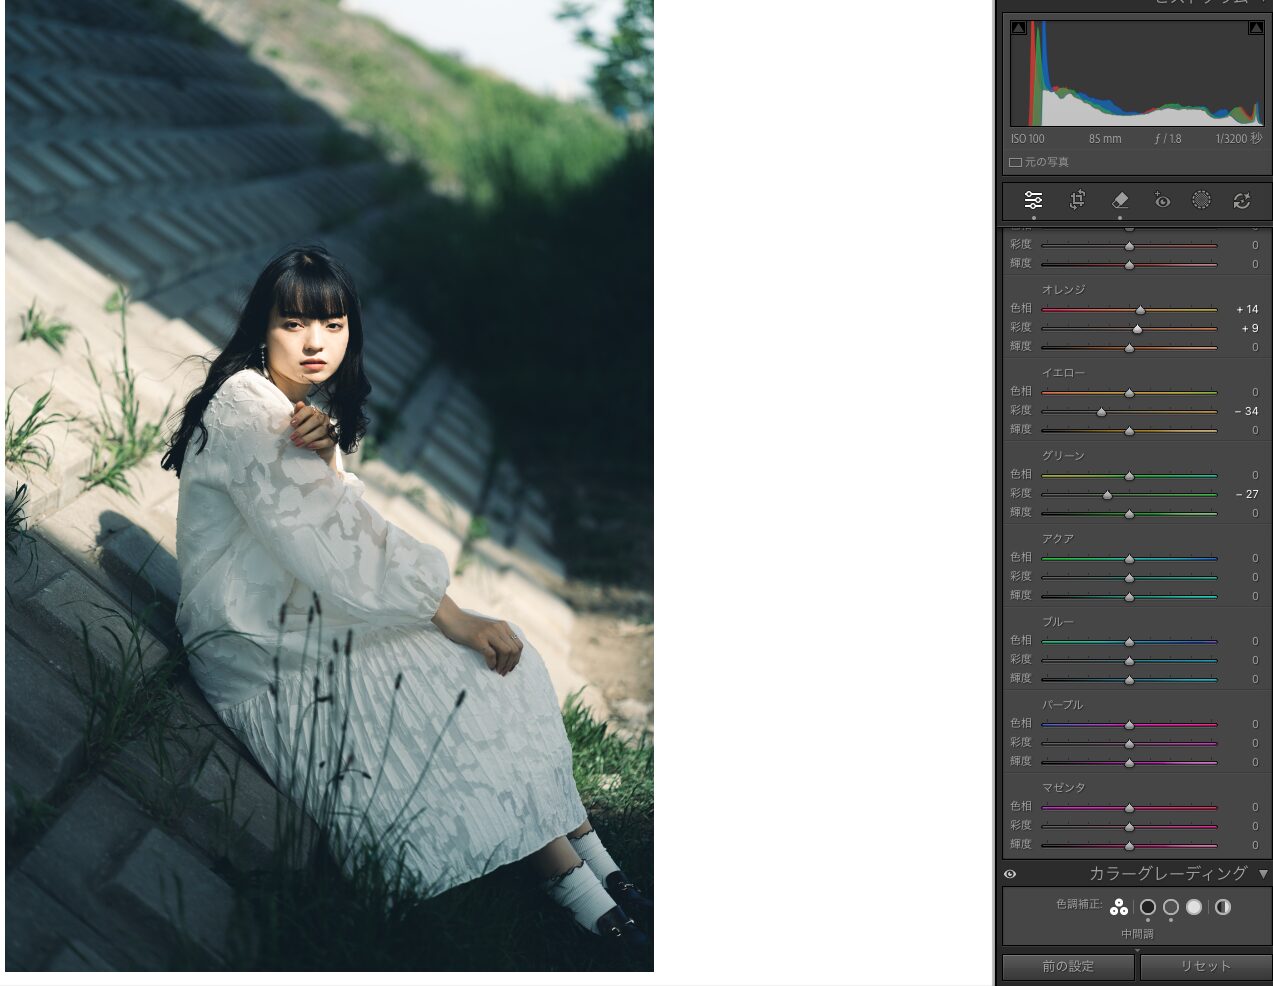Click the 前の設定 button
This screenshot has height=986, width=1273.
pyautogui.click(x=1068, y=966)
